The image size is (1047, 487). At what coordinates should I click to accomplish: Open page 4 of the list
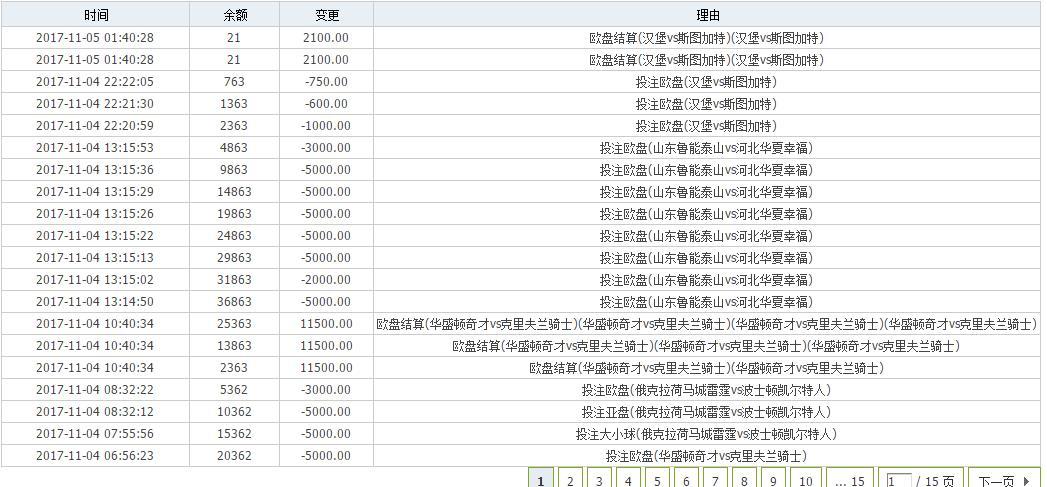pos(628,480)
